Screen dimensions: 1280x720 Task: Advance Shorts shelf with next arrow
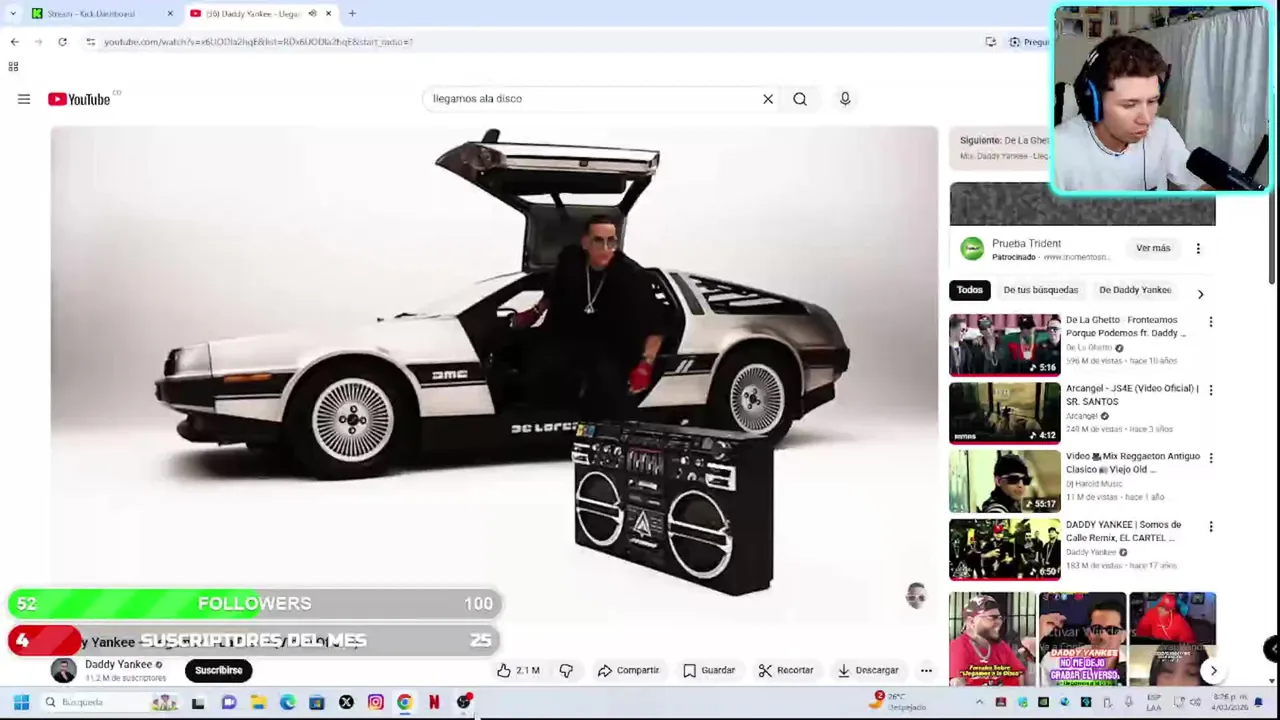[x=1213, y=671]
